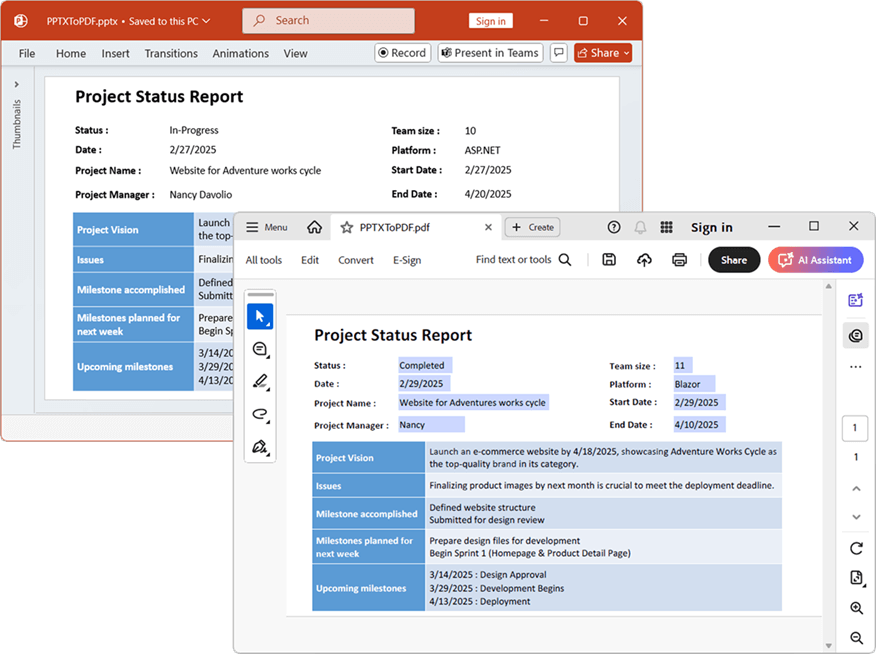Click the Upcoming milestones cell in the PDF
Image resolution: width=876 pixels, height=654 pixels.
point(369,588)
